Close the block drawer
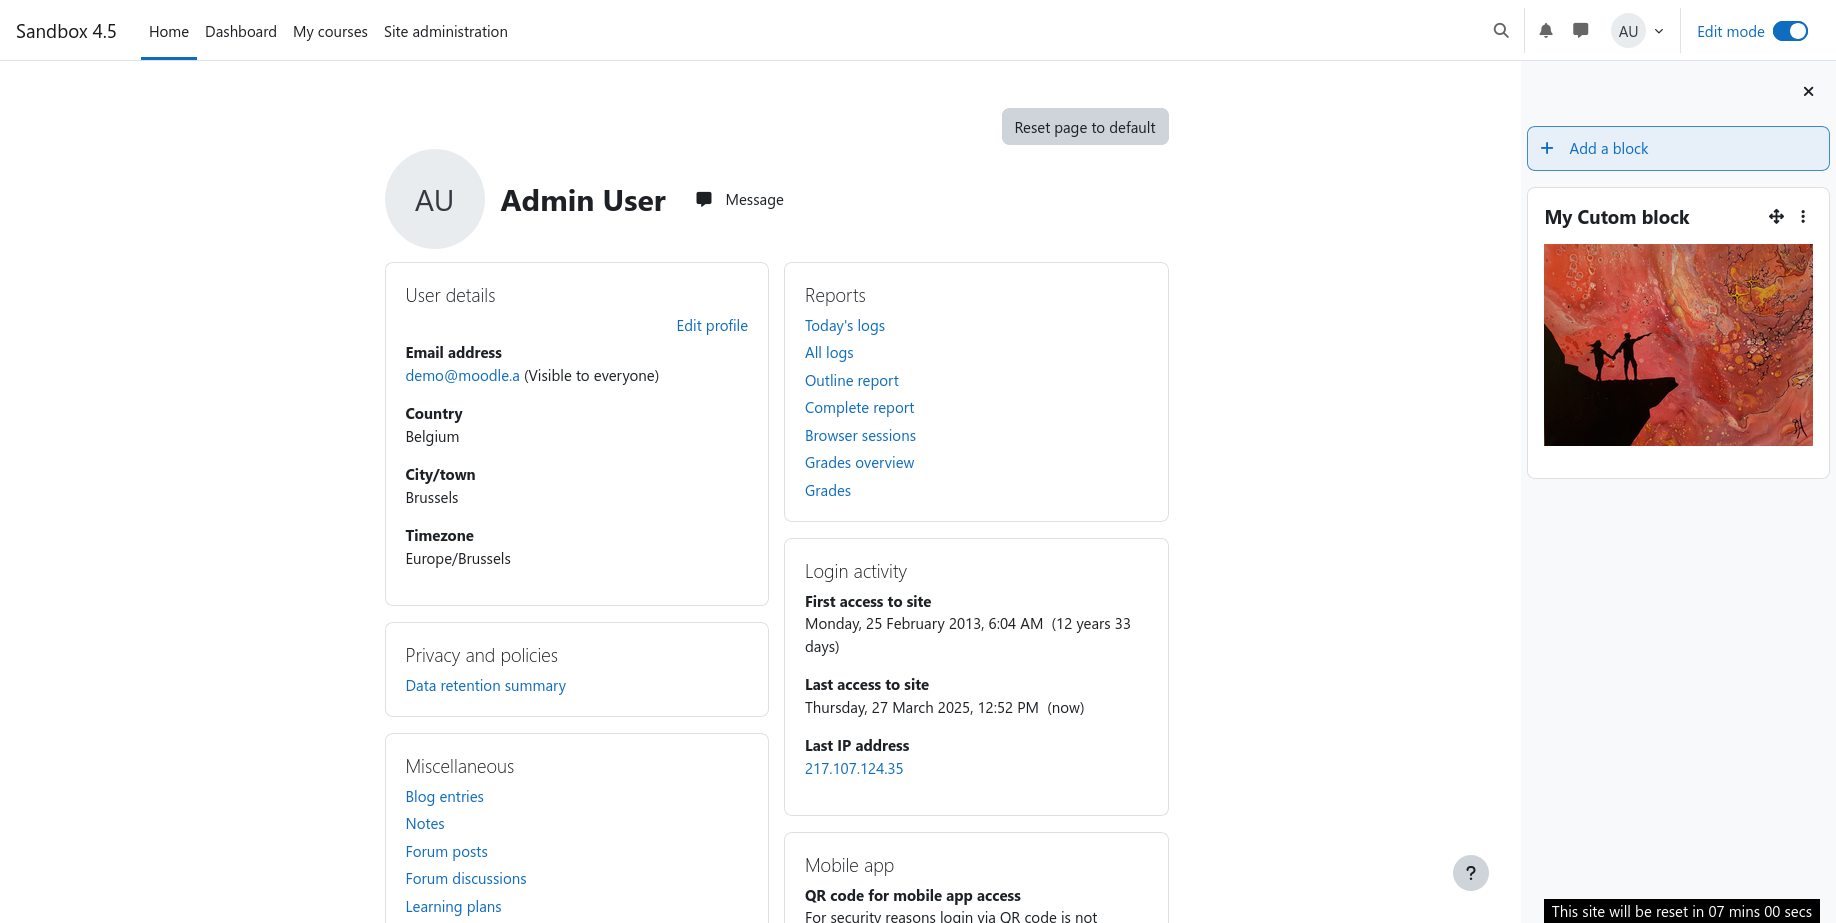 [x=1808, y=91]
